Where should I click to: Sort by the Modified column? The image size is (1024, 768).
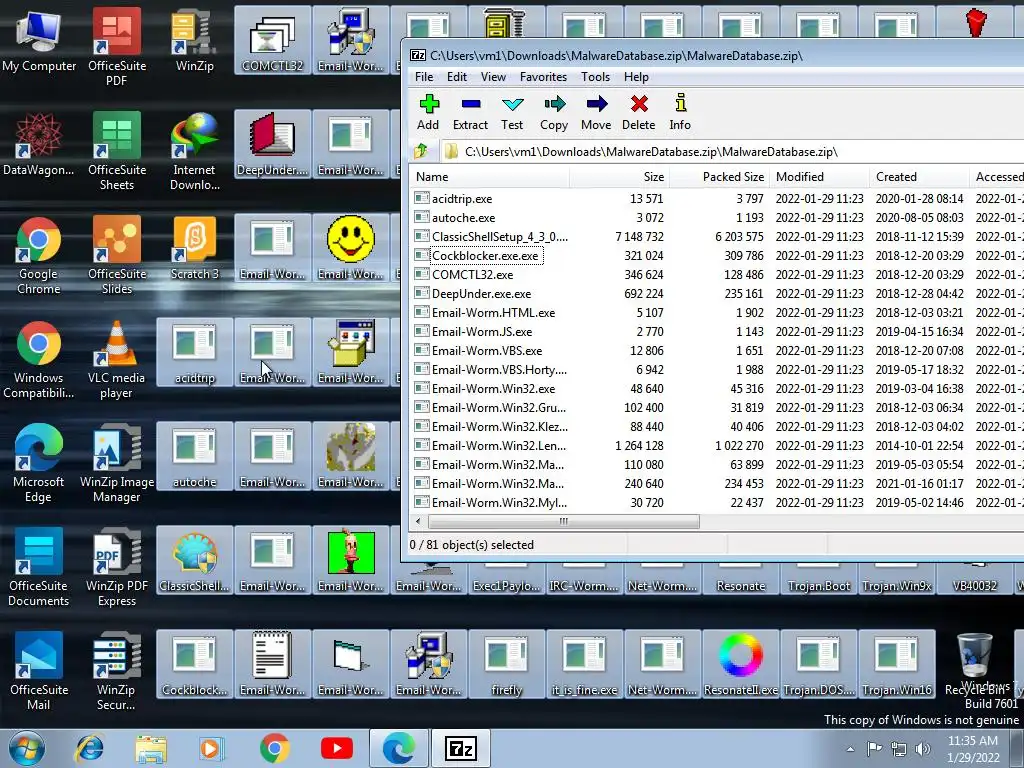820,177
